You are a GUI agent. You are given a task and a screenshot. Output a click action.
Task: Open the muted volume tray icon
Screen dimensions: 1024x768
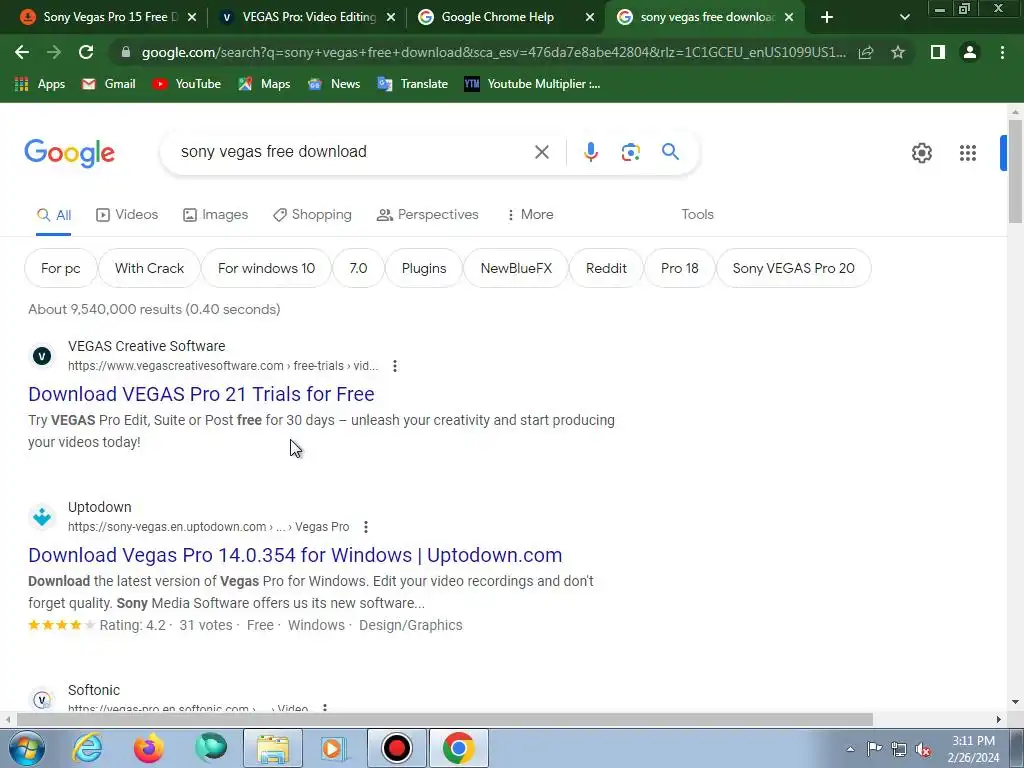click(923, 750)
